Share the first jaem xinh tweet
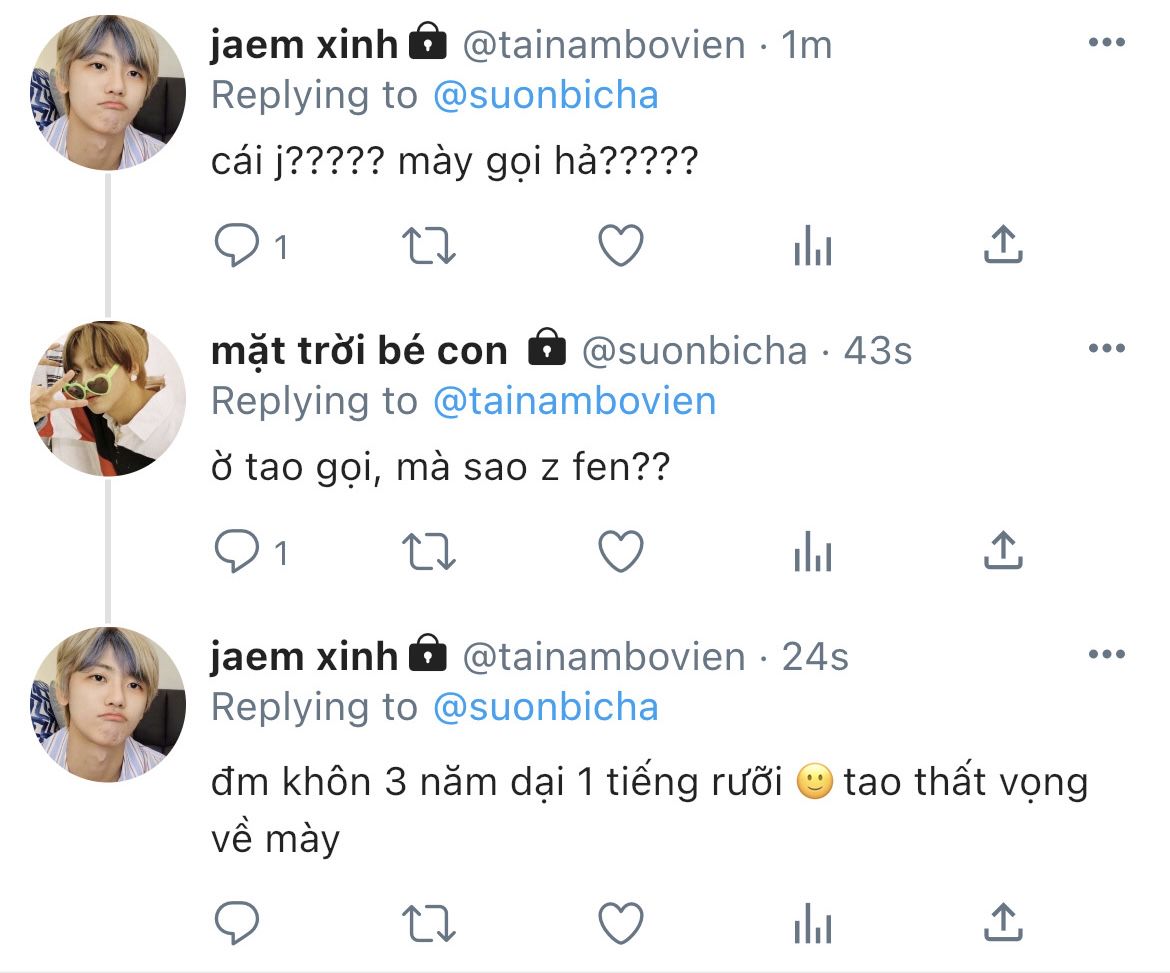 coord(1002,246)
